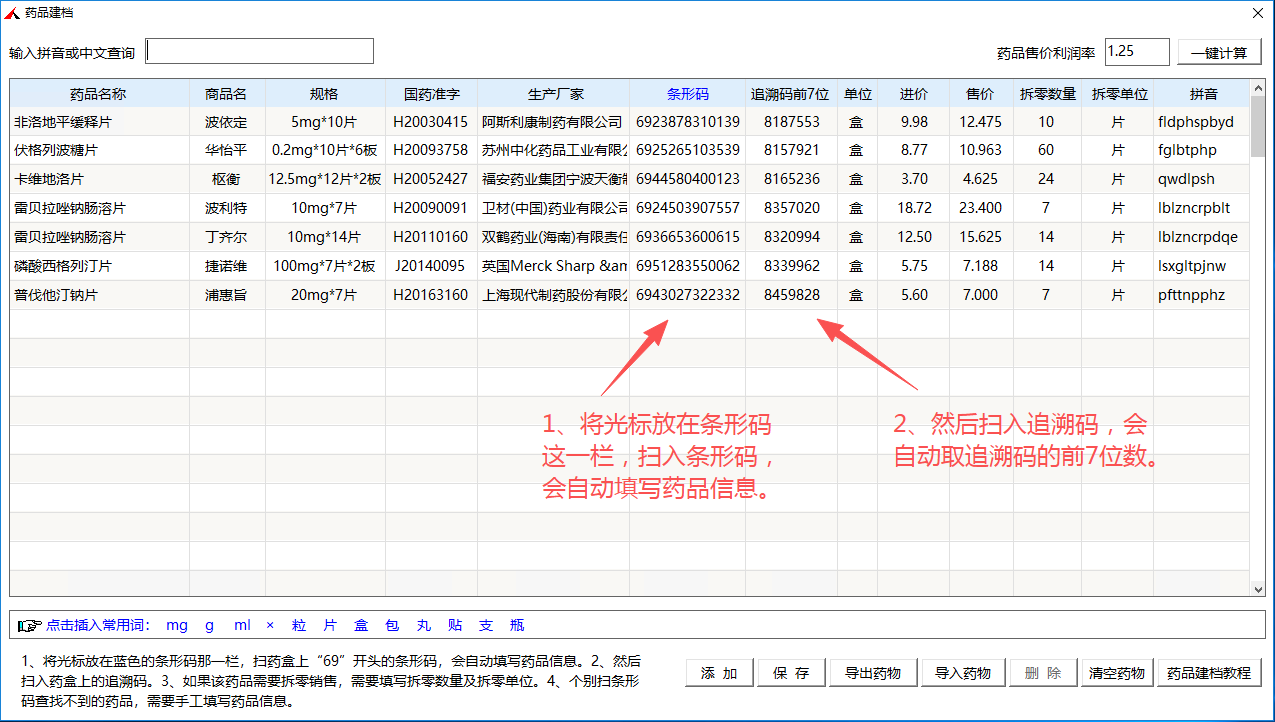This screenshot has width=1275, height=722.
Task: Click the 一键计算 button
Action: (1219, 53)
